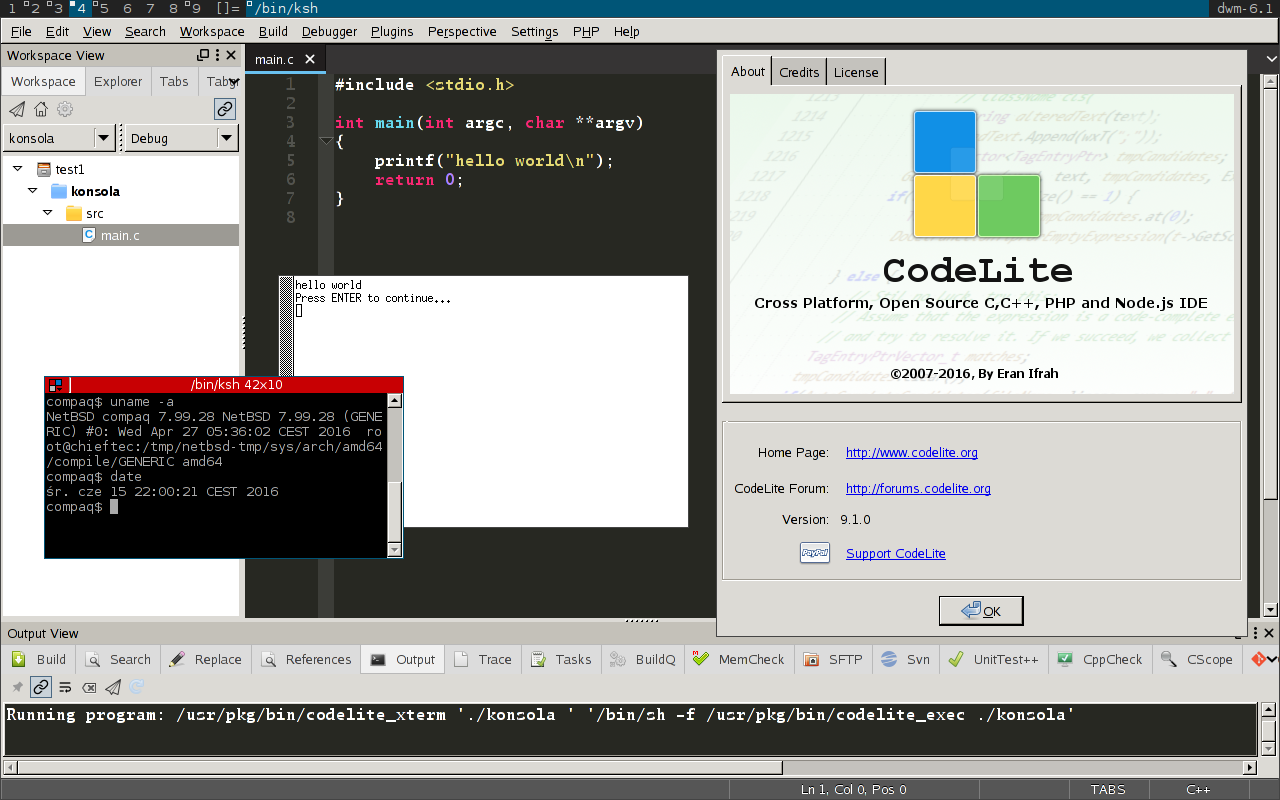Viewport: 1280px width, 800px height.
Task: Close the main.c editor tab
Action: pos(310,59)
